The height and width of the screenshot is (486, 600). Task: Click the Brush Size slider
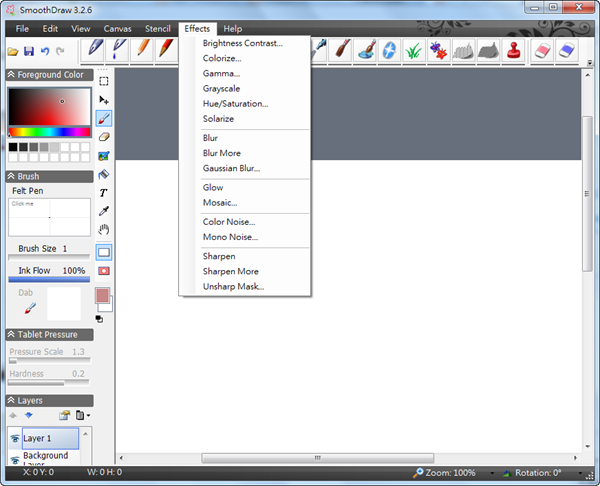49,257
